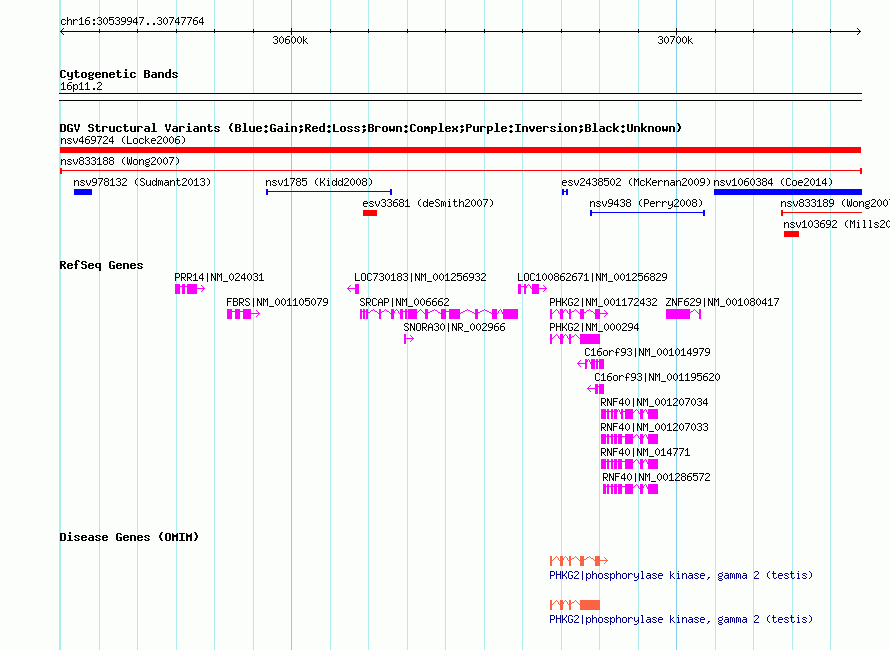Viewport: 890px width, 650px height.
Task: Click the LOC730183 gene glyph
Action: click(x=353, y=289)
